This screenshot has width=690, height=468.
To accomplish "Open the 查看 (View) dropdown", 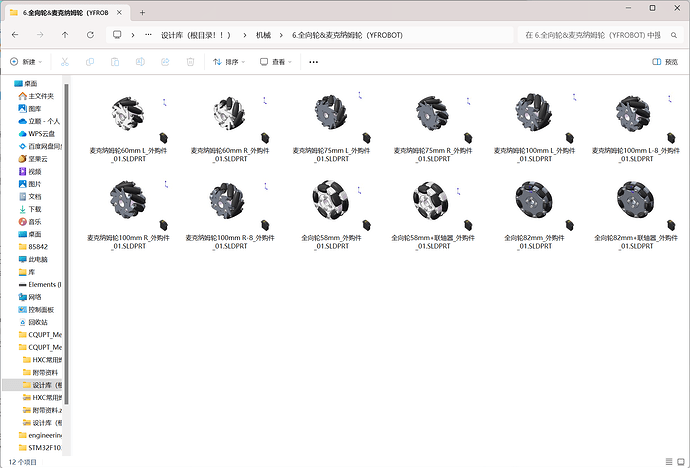I will tap(275, 62).
